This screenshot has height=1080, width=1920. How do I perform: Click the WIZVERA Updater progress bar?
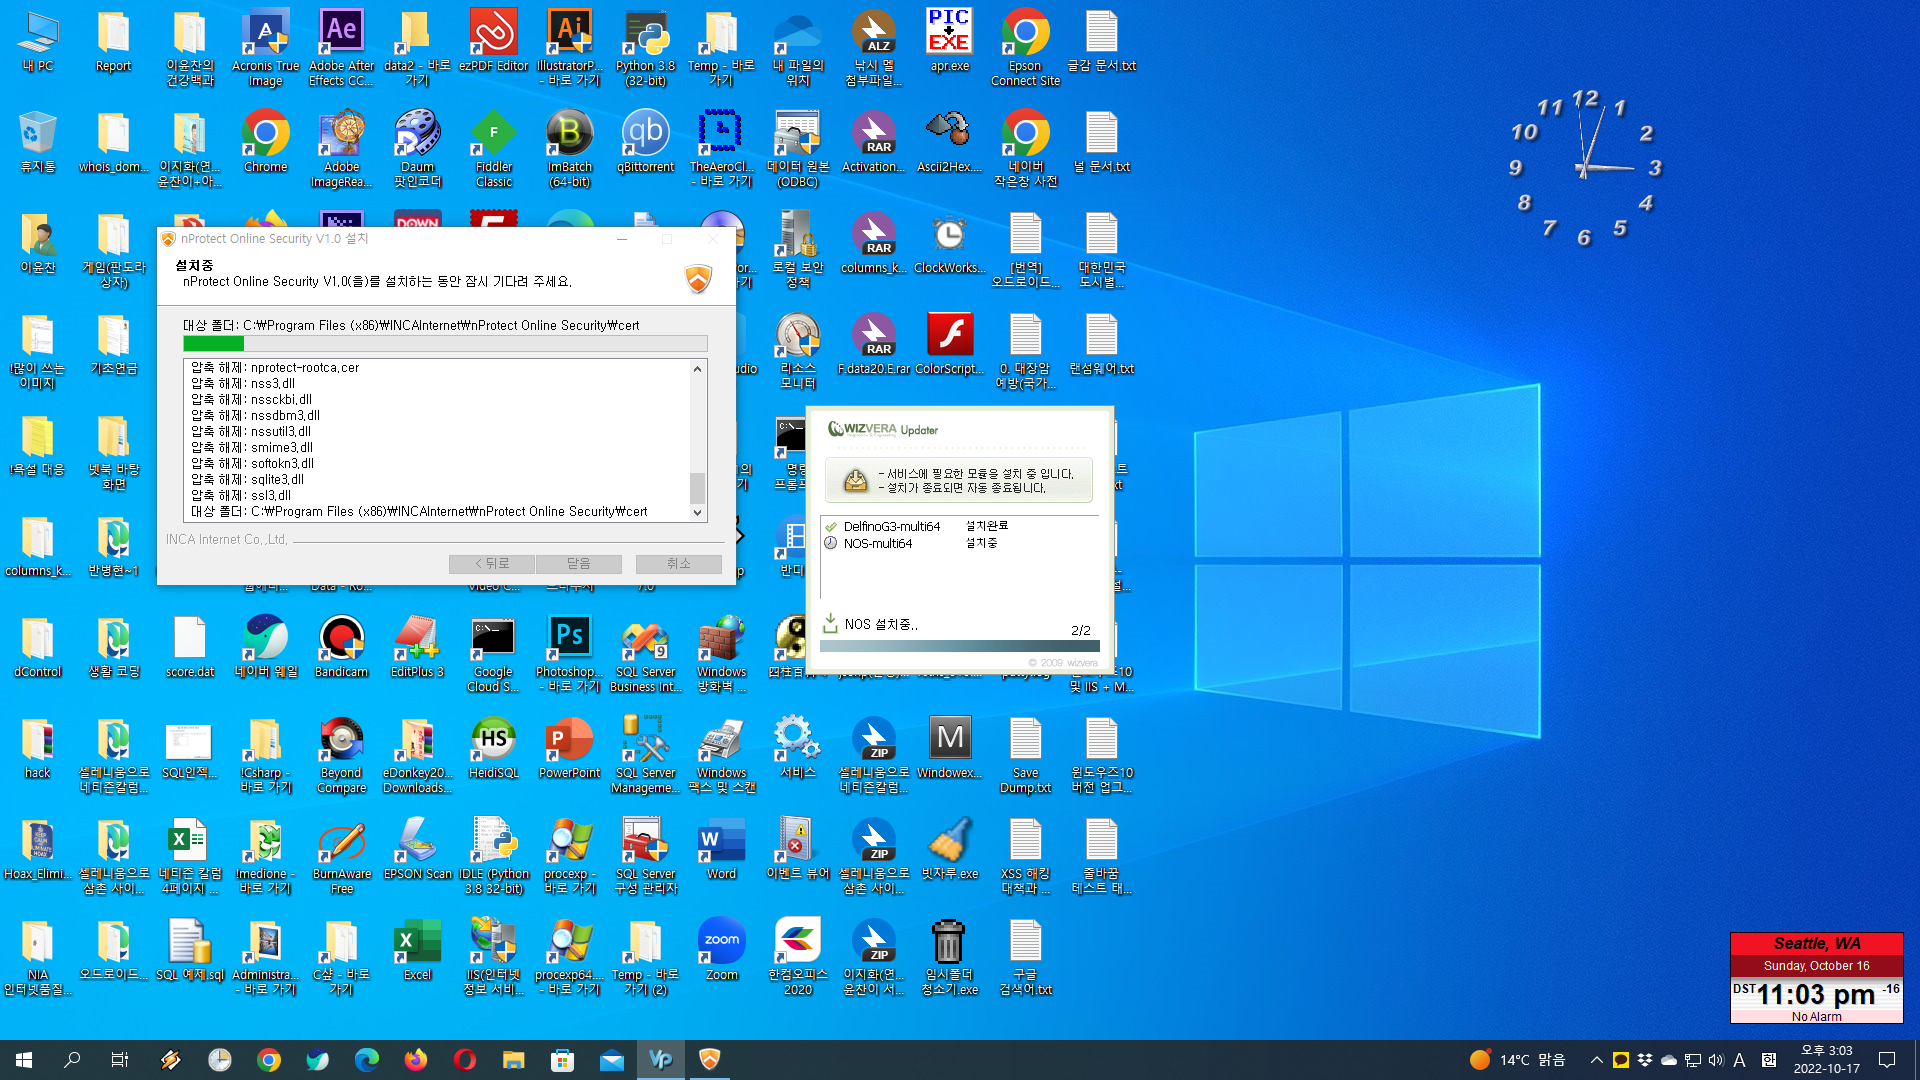(x=959, y=646)
